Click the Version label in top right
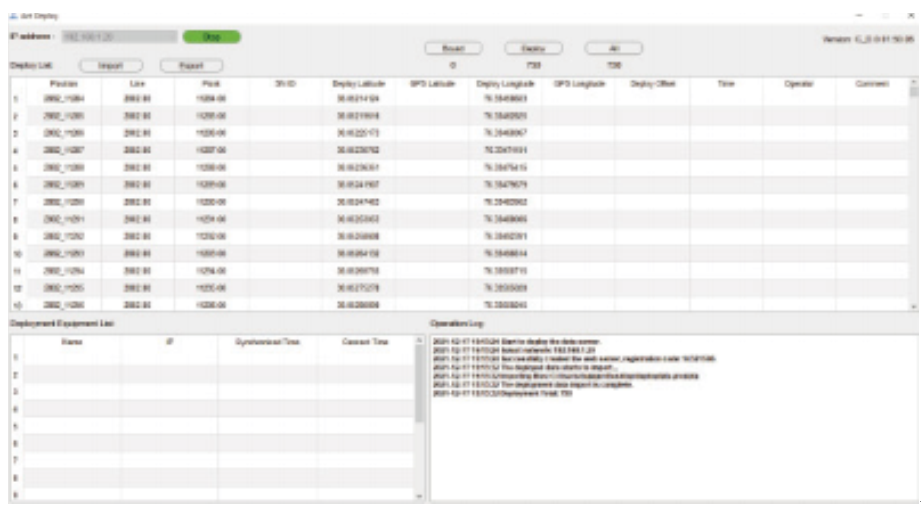The height and width of the screenshot is (507, 921). [x=868, y=39]
